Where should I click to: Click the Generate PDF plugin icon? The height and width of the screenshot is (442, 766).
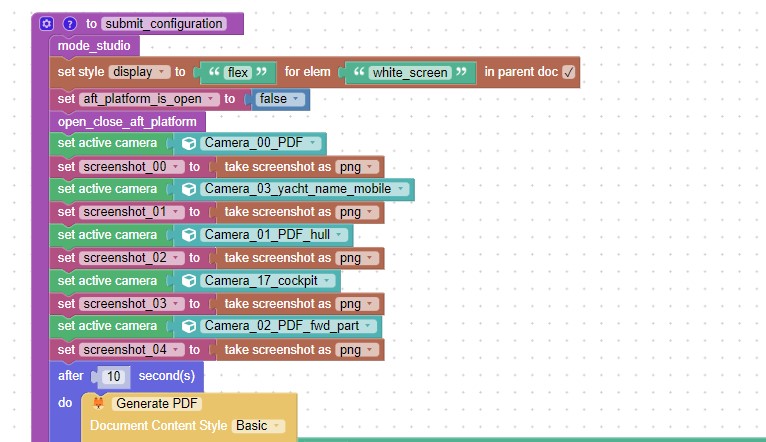99,403
